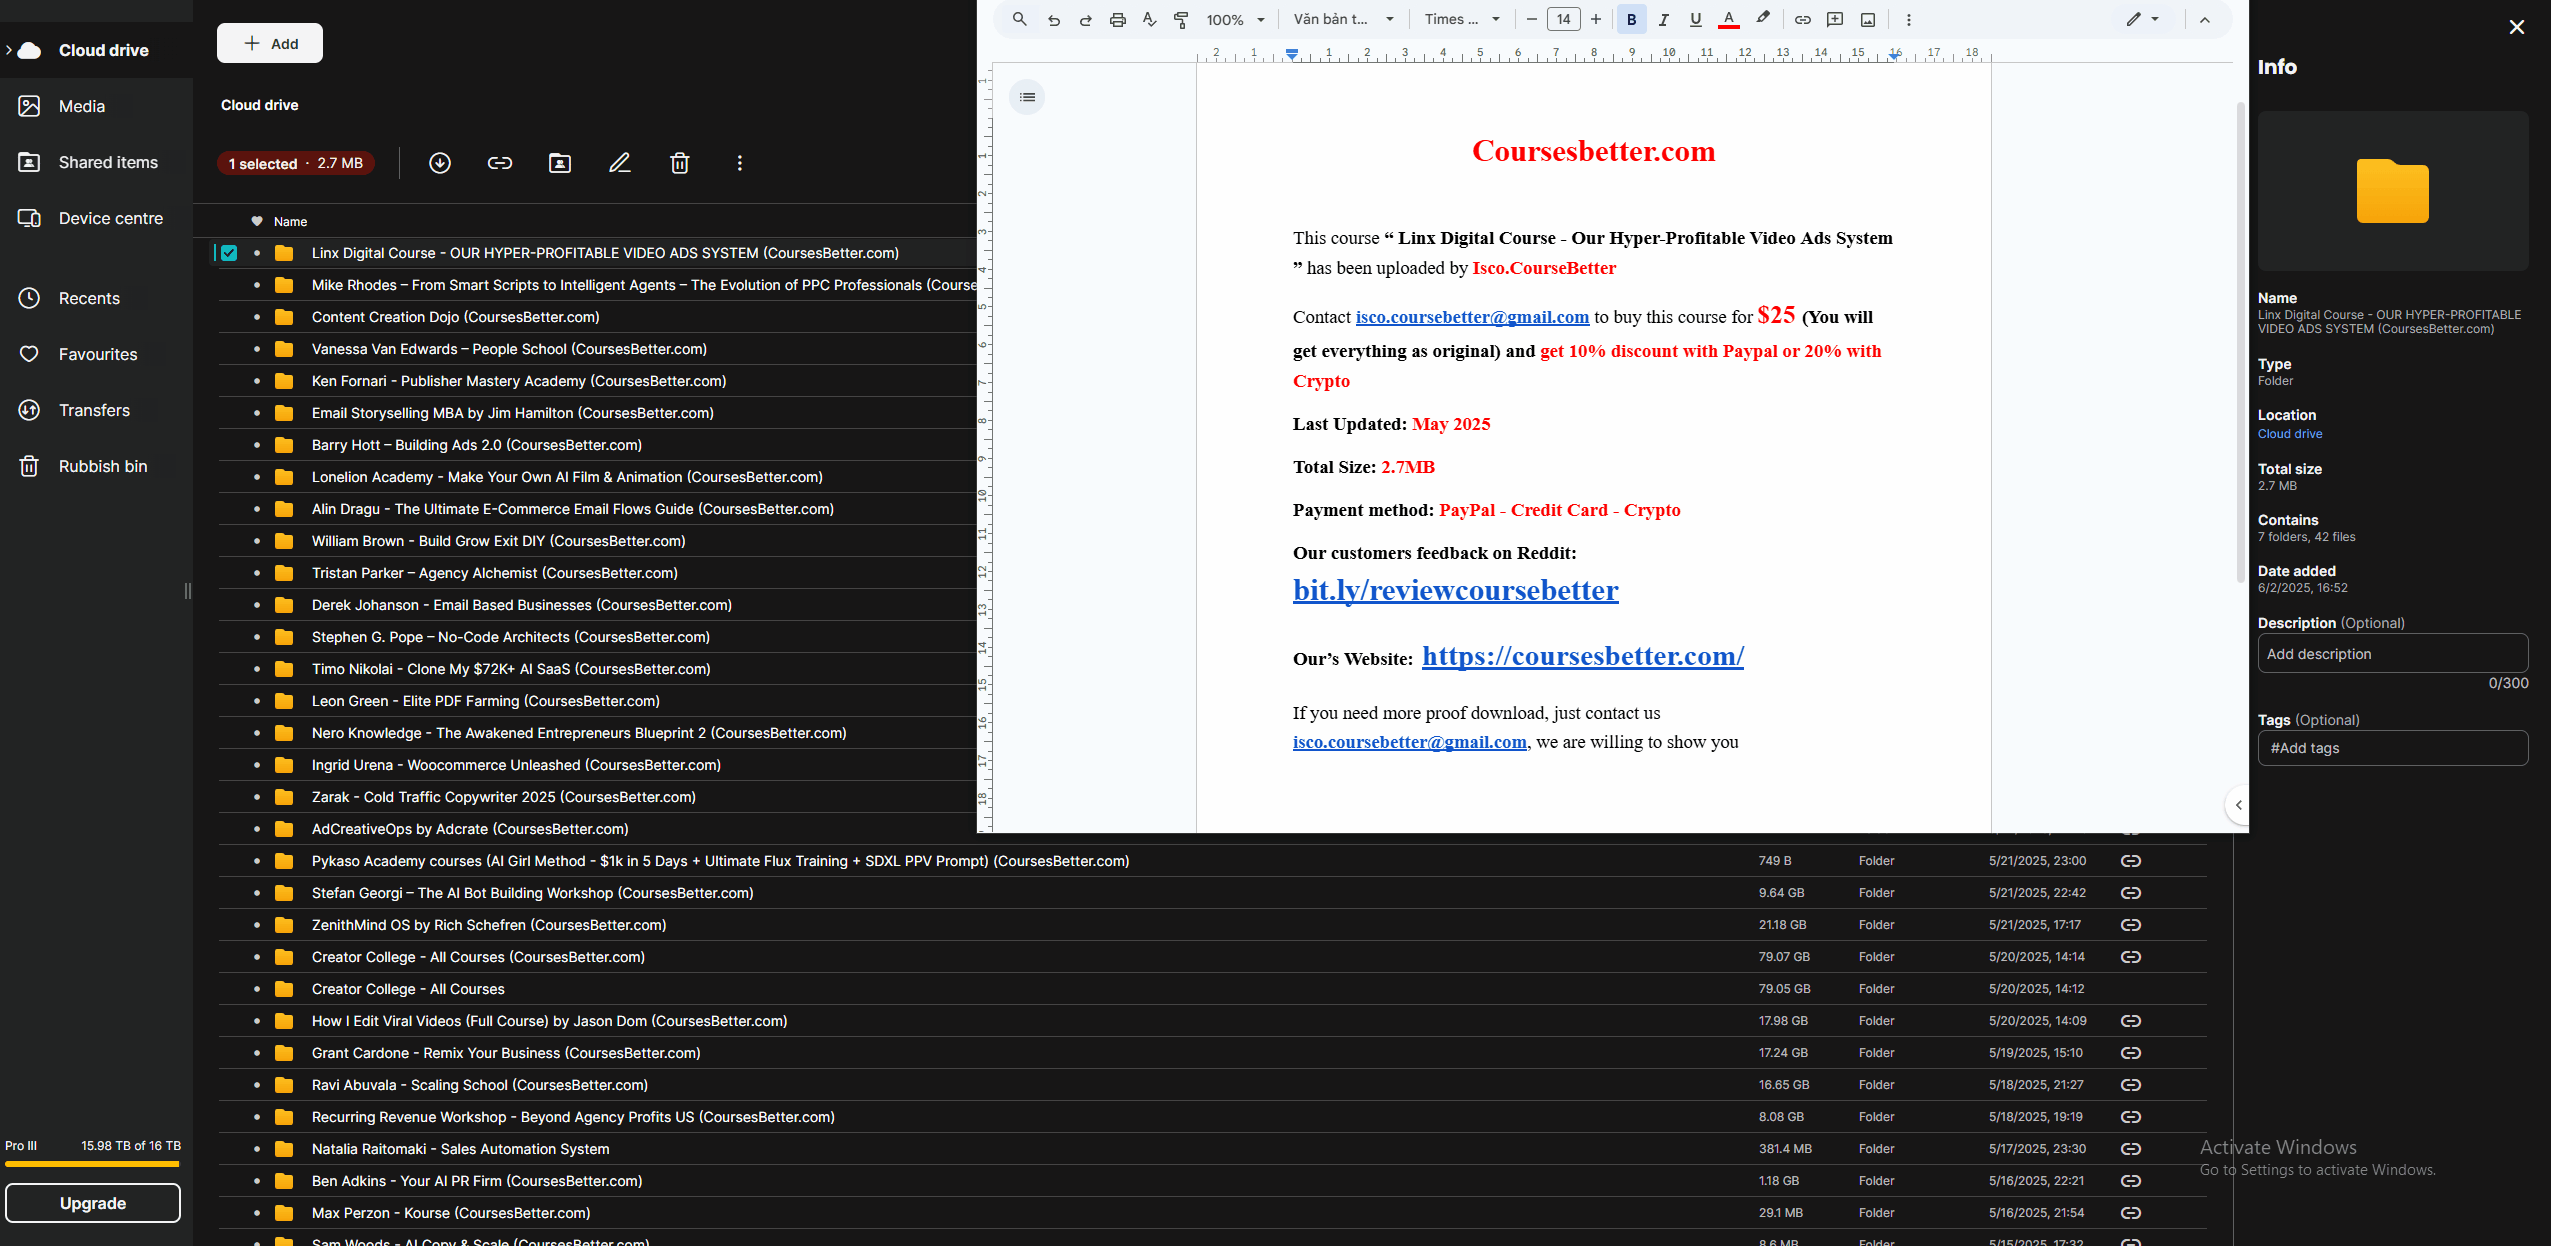Open the text color picker
This screenshot has width=2551, height=1246.
(1728, 19)
